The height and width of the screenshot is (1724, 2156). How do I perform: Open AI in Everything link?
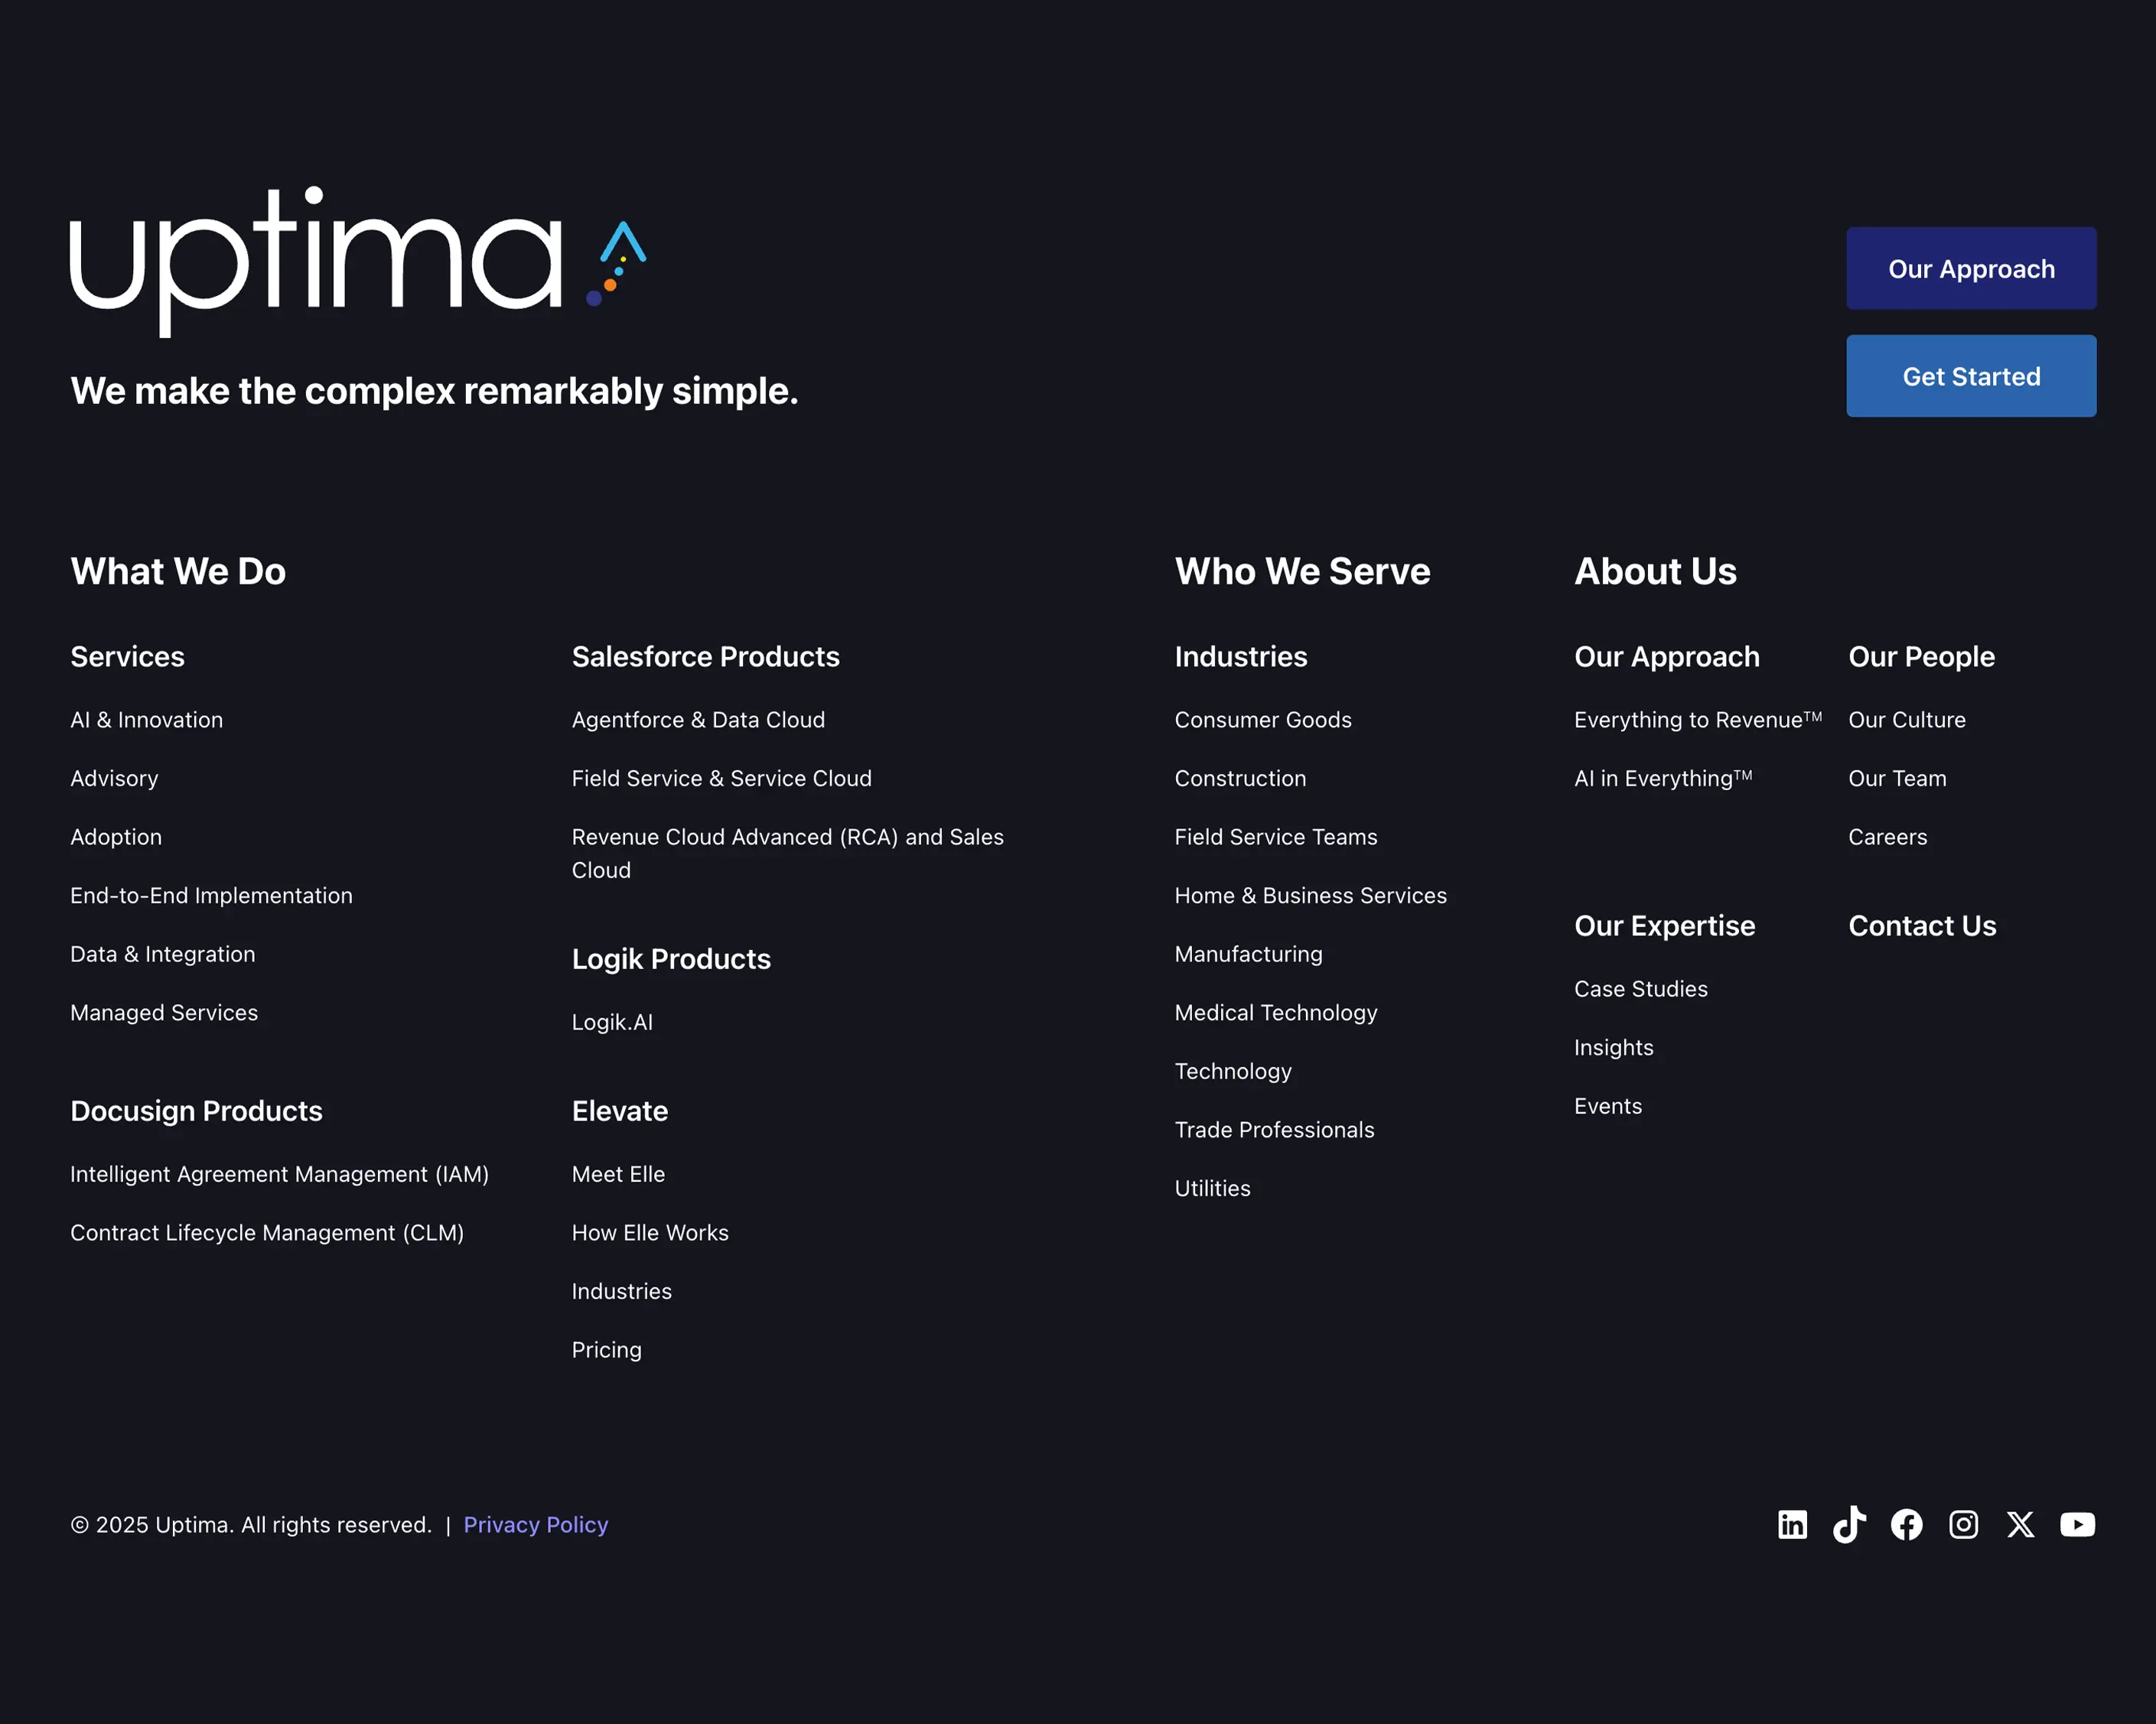point(1662,778)
